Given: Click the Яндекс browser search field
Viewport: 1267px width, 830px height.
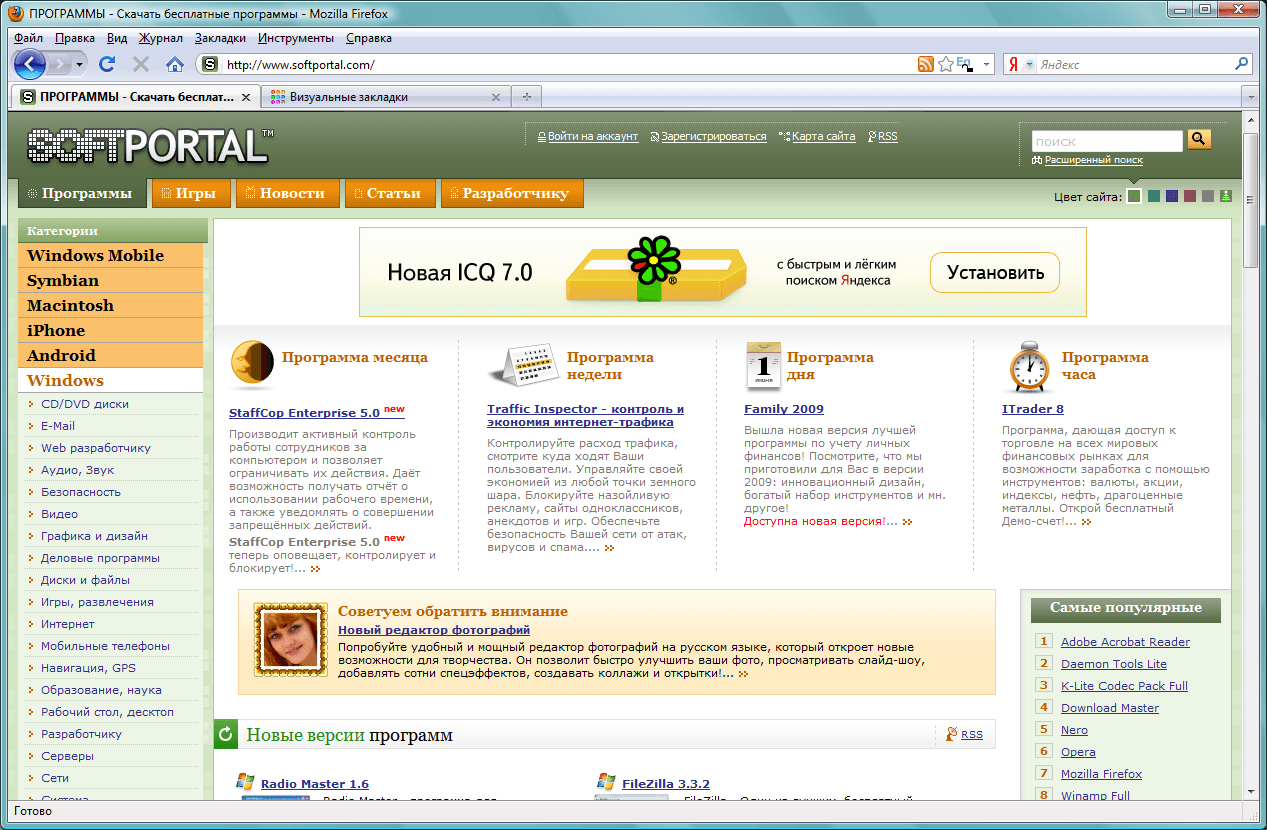Looking at the screenshot, I should (x=1134, y=64).
